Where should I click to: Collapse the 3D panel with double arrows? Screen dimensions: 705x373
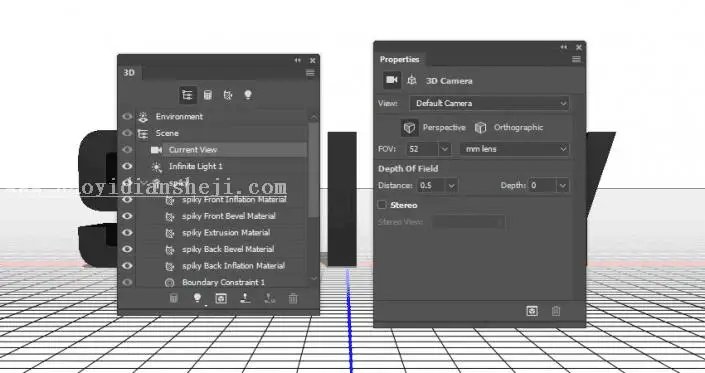298,60
